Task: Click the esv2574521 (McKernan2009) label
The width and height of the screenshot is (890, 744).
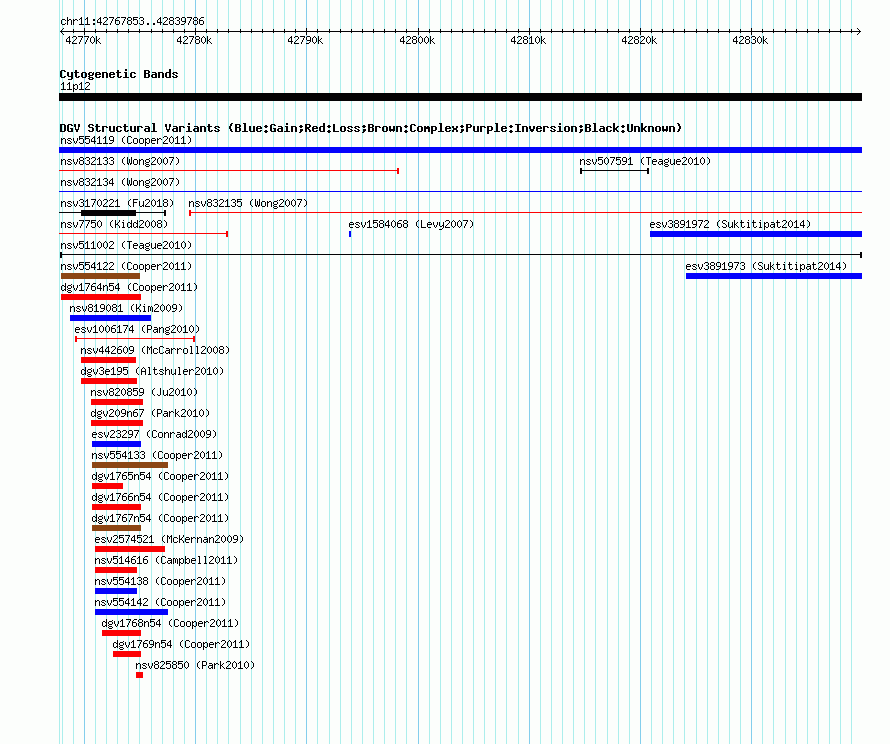Action: tap(169, 539)
